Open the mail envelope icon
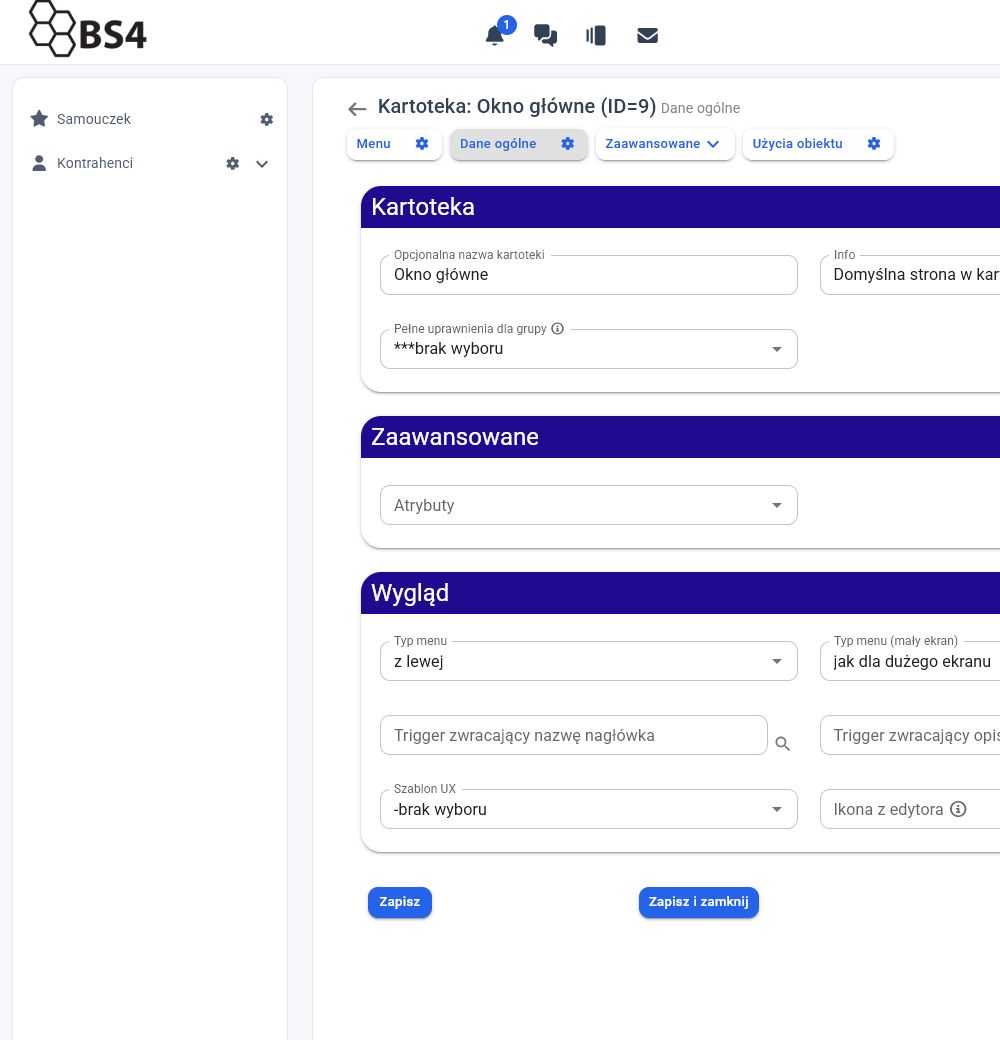This screenshot has width=1000, height=1040. (x=647, y=35)
